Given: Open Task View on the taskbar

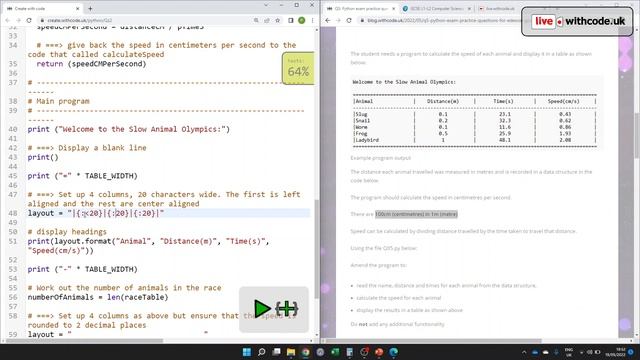Looking at the screenshot, I should click(x=276, y=352).
